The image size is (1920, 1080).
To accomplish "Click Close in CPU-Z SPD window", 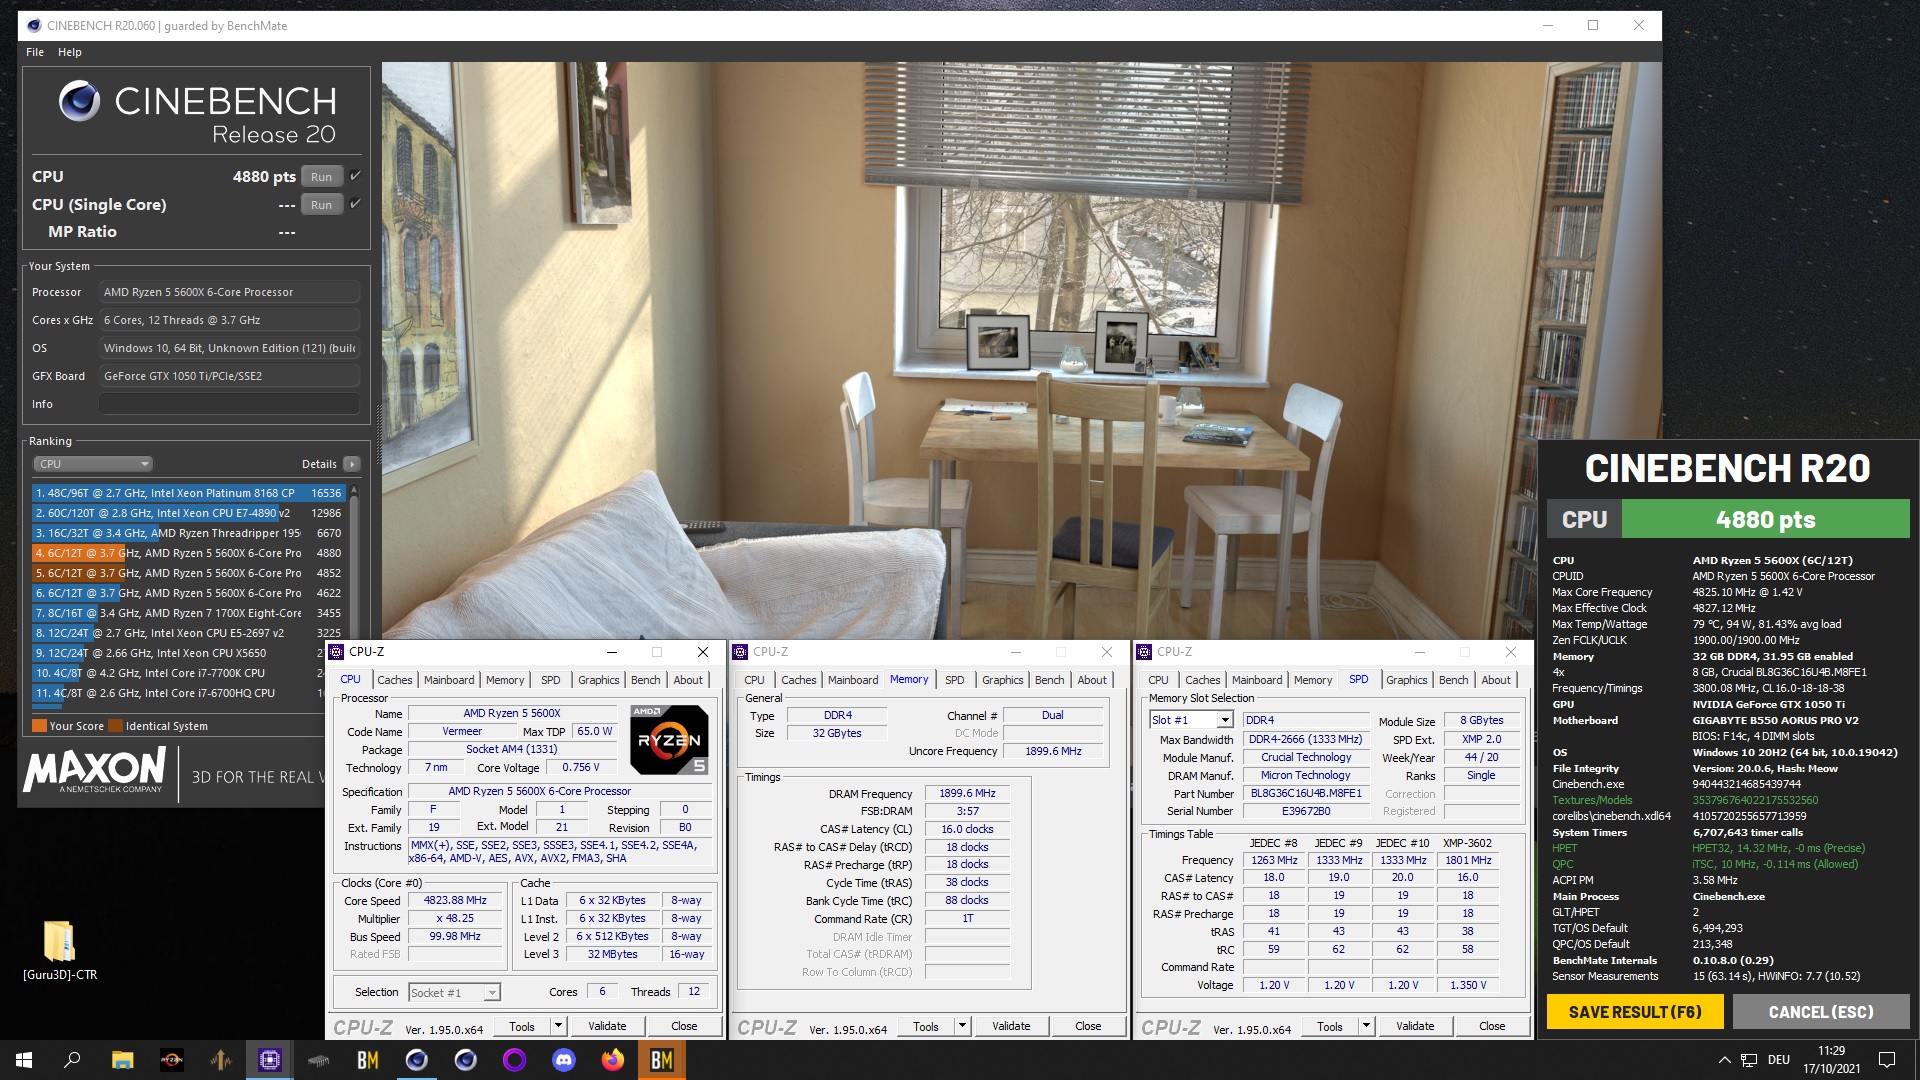I will [1492, 1026].
